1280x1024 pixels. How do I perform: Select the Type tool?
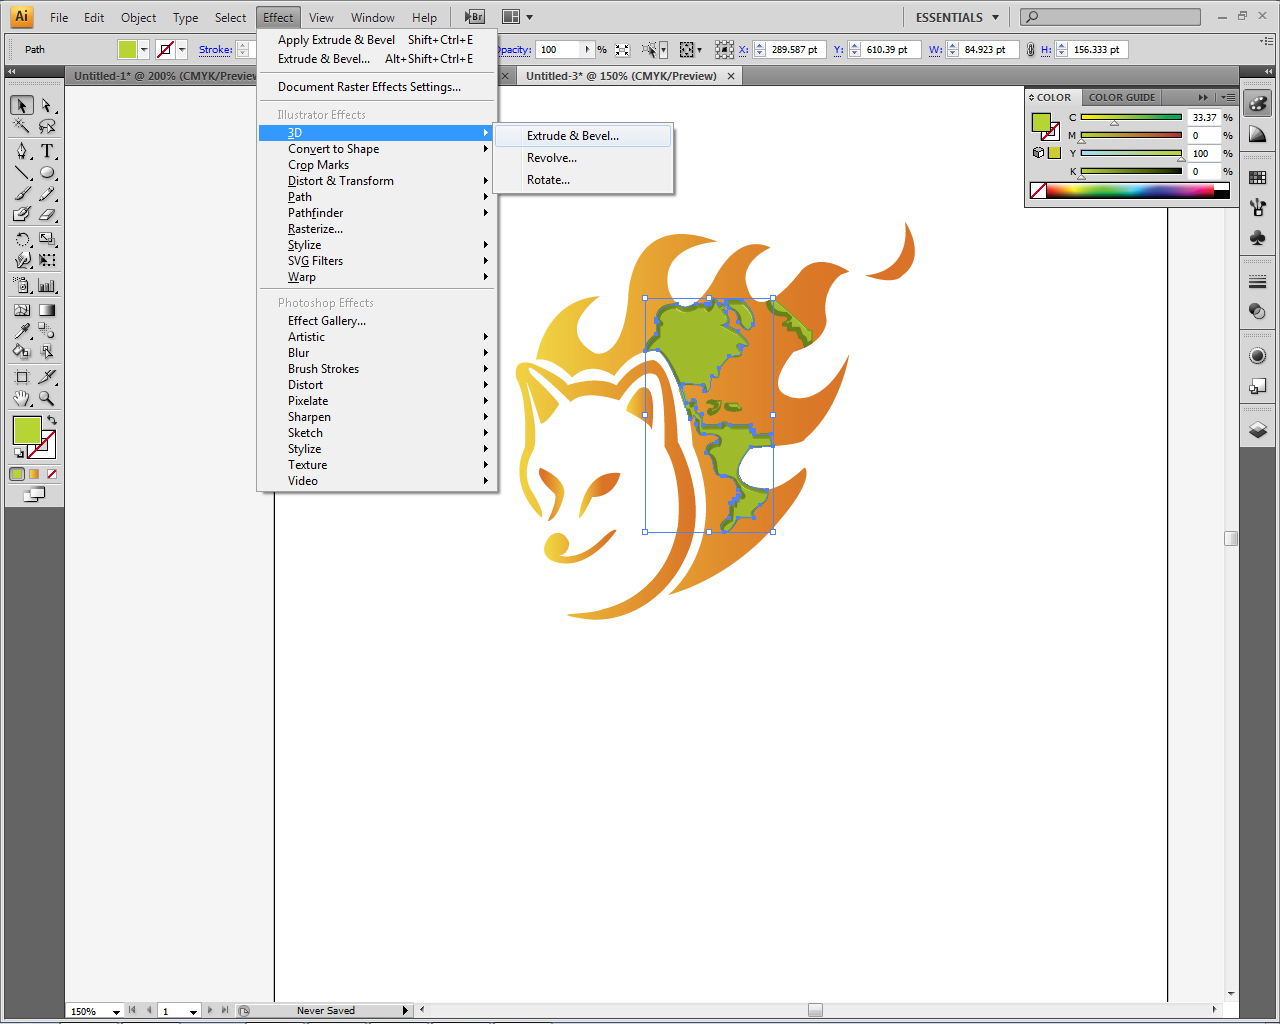[45, 153]
